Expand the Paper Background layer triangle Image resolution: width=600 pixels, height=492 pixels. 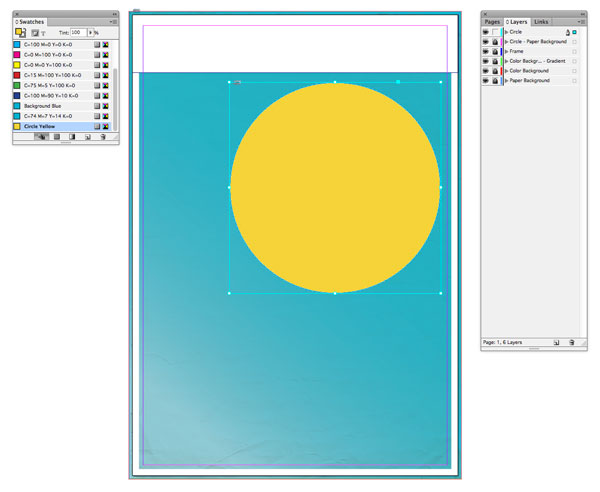click(507, 81)
